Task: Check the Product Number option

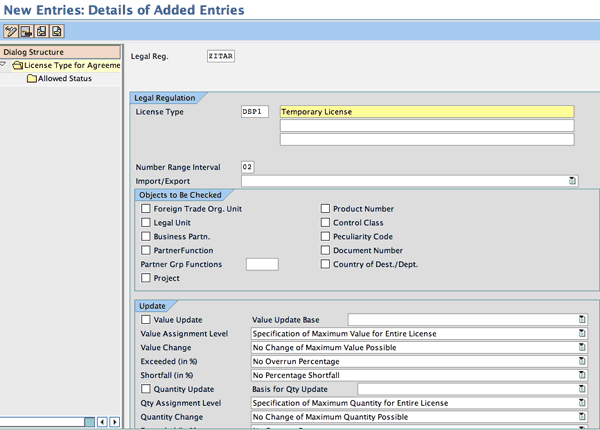Action: tap(325, 209)
